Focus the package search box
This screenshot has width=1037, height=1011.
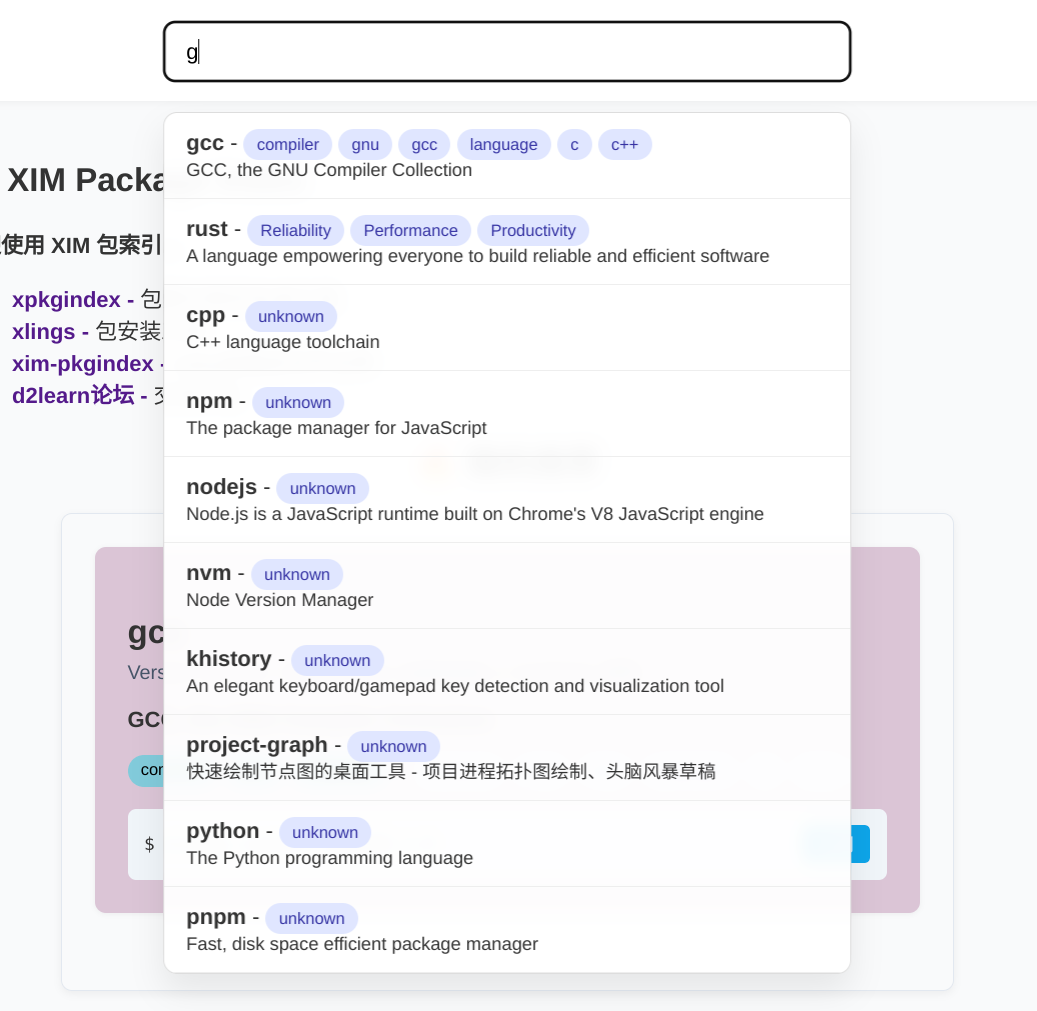(507, 52)
